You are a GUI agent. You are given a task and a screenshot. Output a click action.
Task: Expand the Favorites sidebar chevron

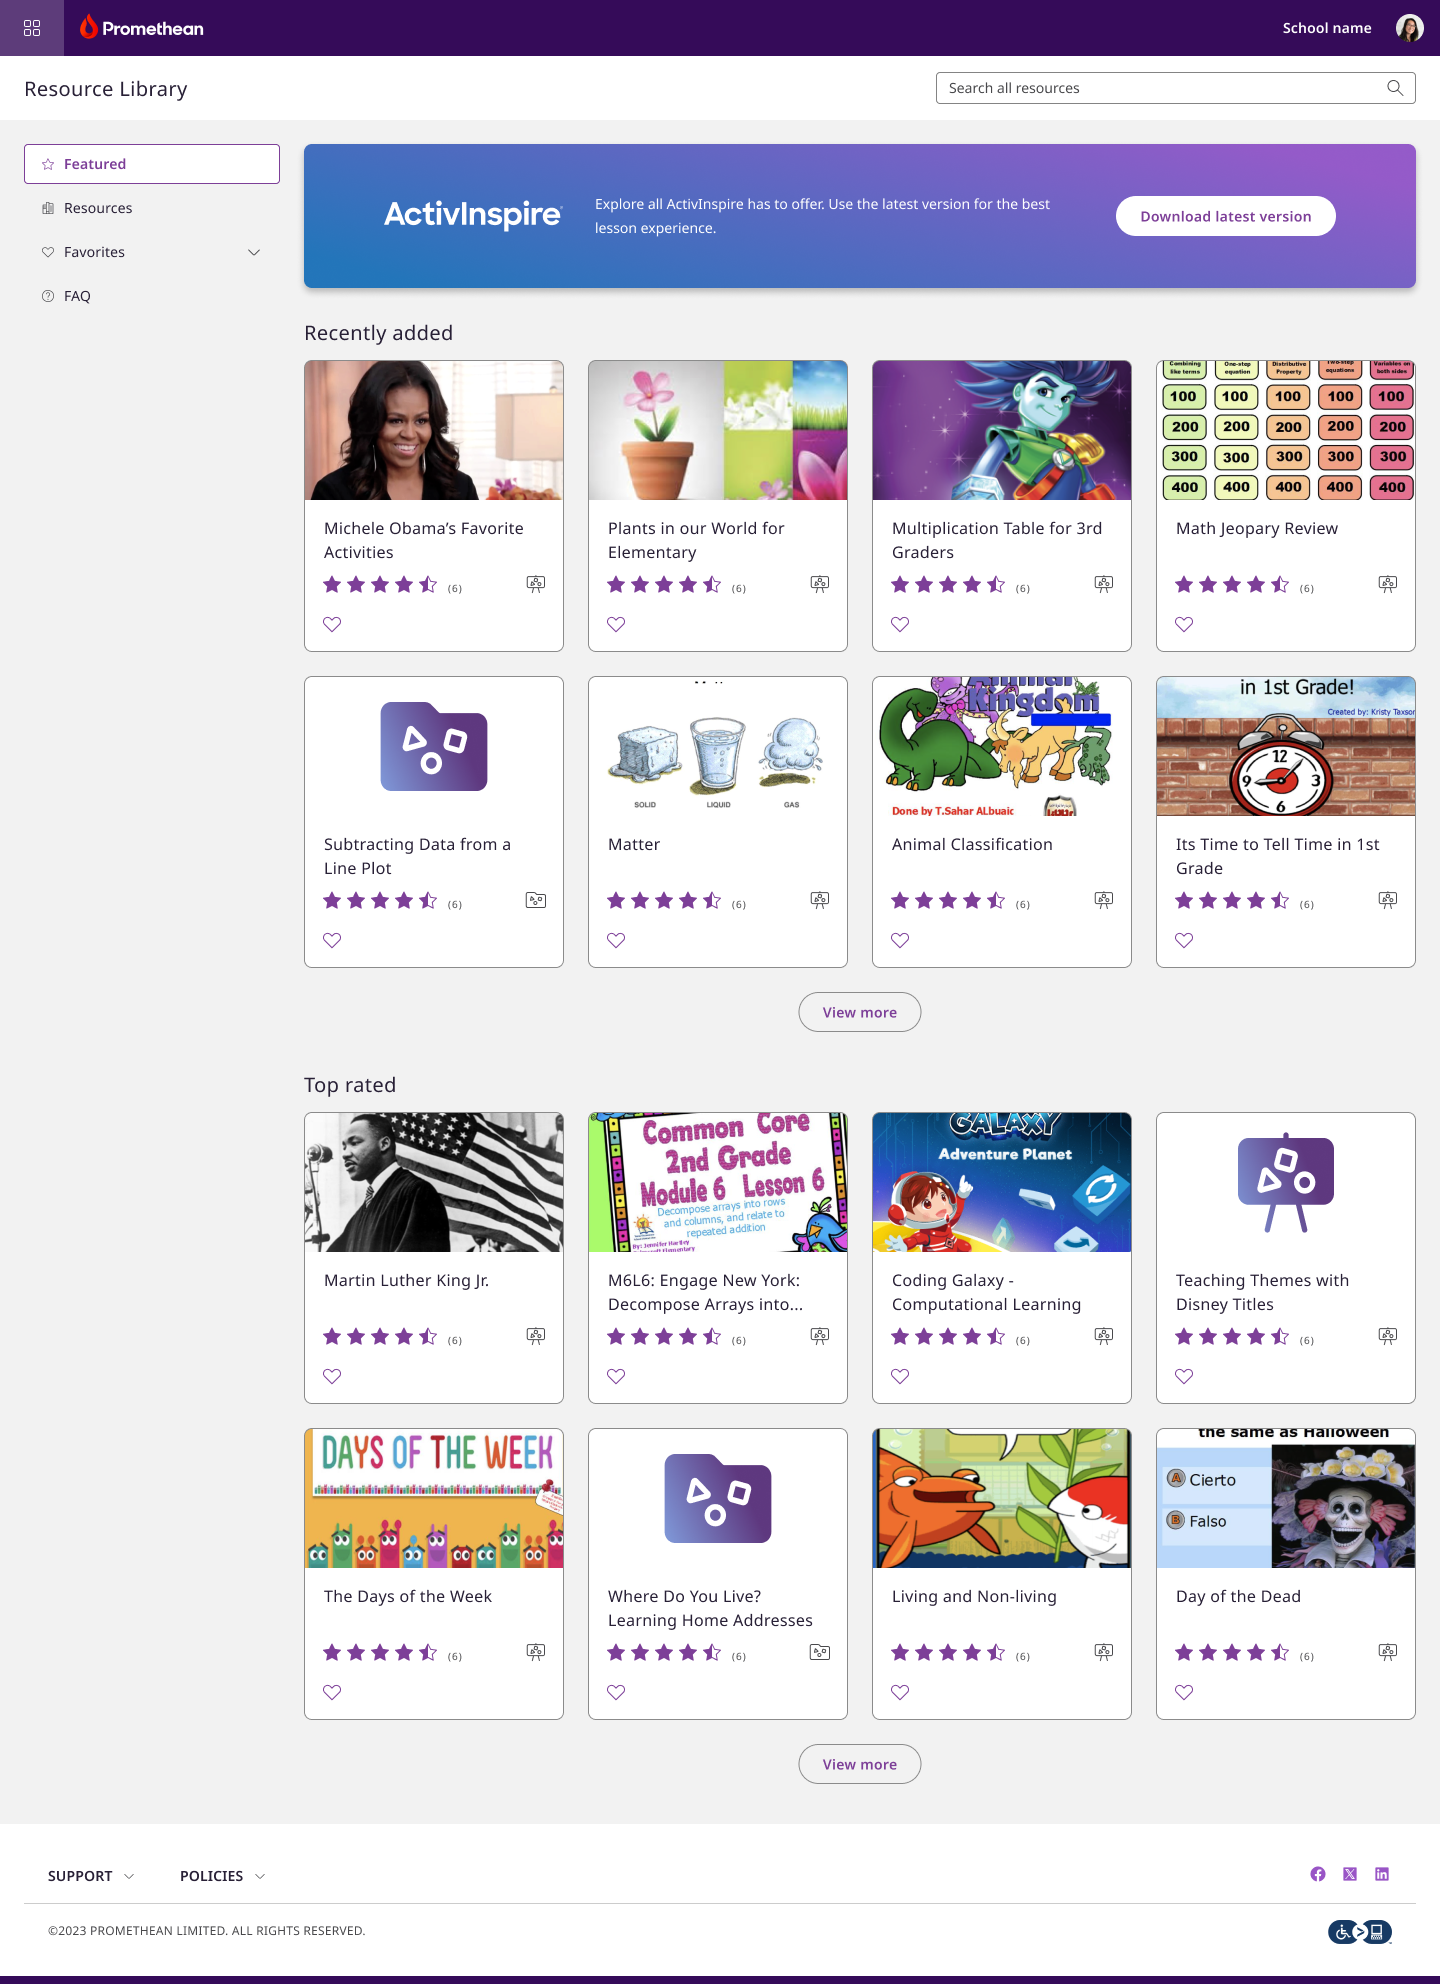(x=254, y=252)
